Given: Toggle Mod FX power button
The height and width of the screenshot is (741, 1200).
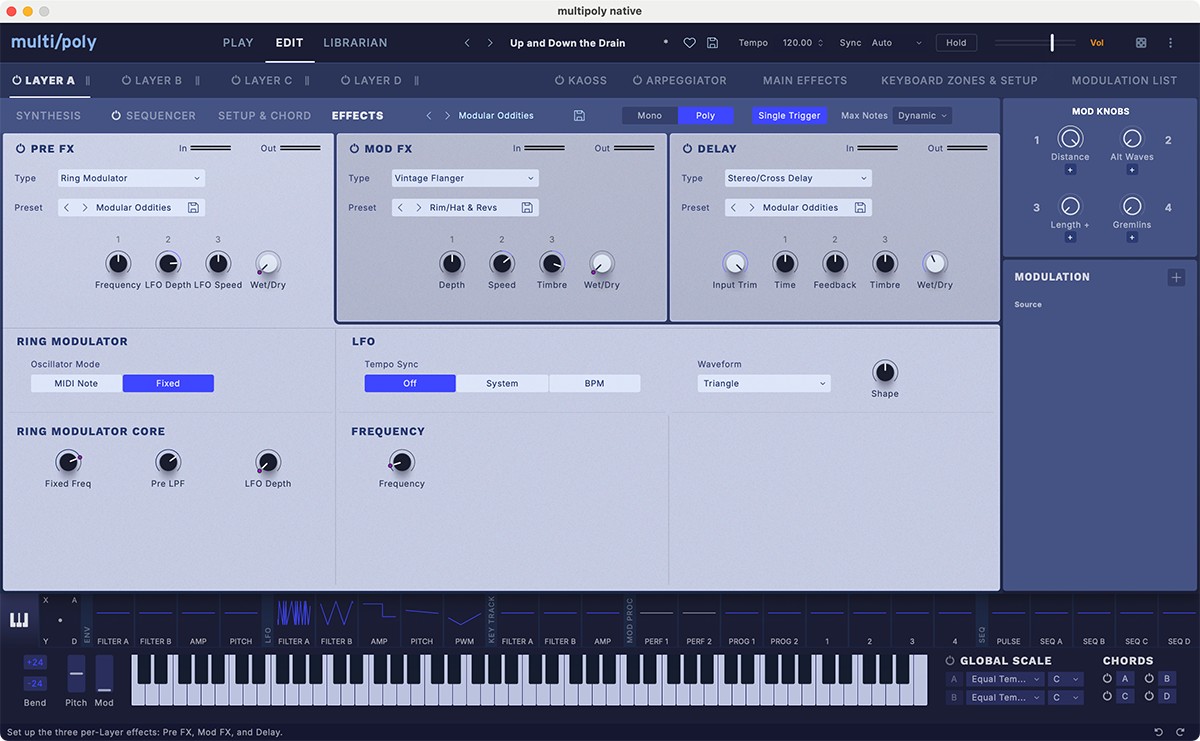Looking at the screenshot, I should point(354,149).
